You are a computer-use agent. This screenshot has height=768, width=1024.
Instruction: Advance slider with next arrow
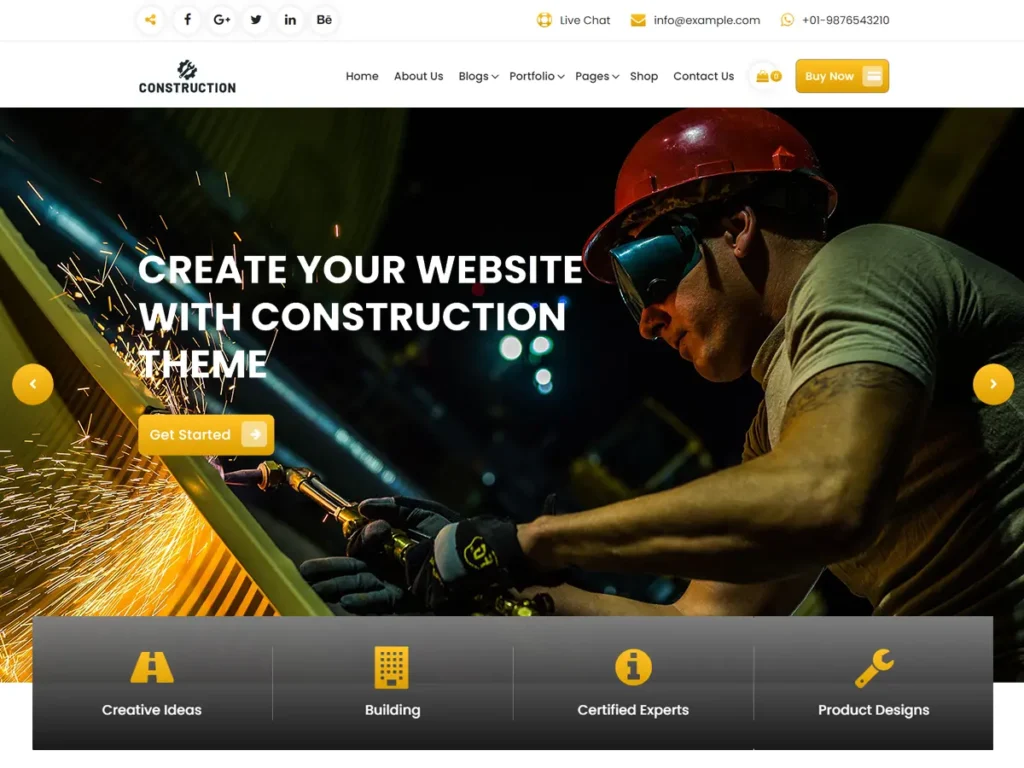pos(992,384)
